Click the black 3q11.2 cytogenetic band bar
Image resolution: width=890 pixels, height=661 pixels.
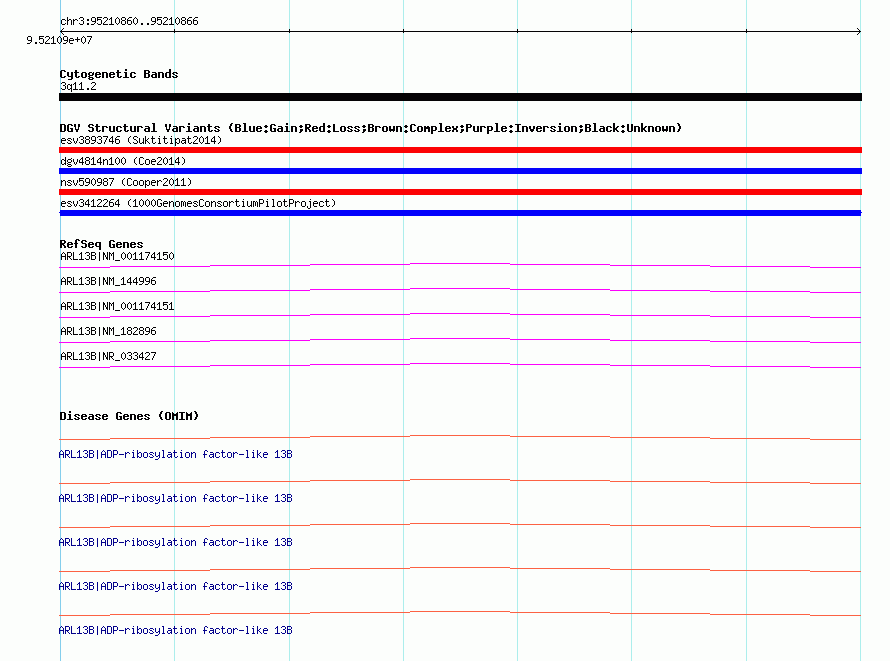tap(460, 97)
